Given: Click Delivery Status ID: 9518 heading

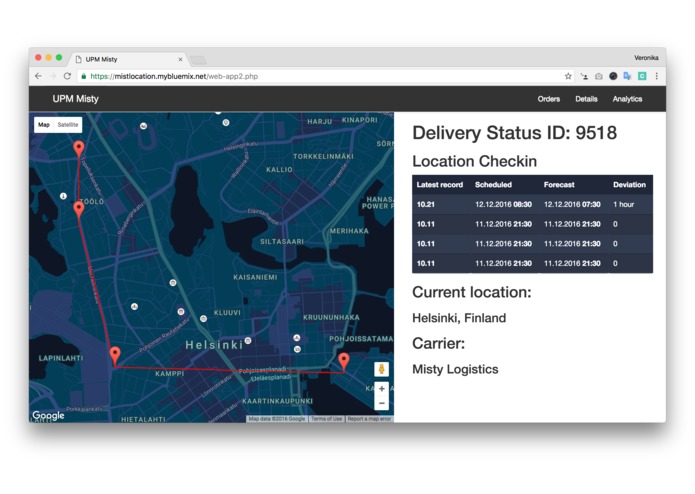Looking at the screenshot, I should coord(514,133).
